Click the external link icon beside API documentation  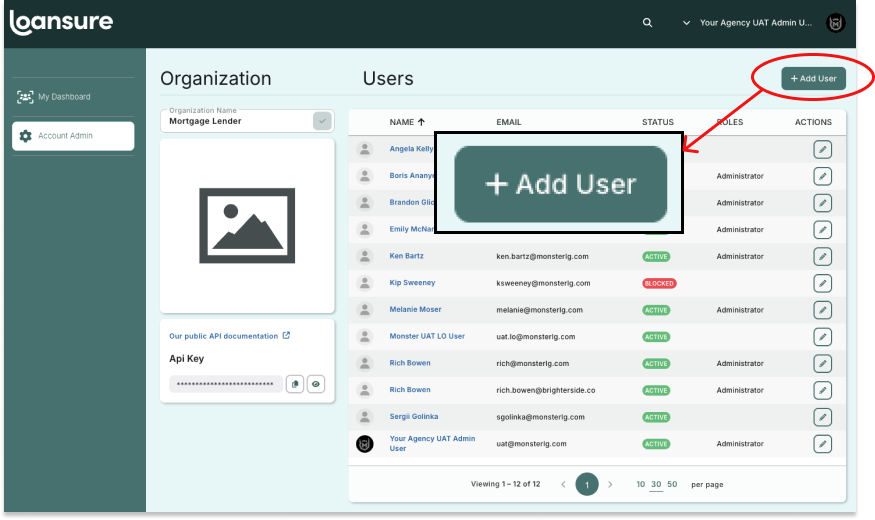(x=287, y=336)
